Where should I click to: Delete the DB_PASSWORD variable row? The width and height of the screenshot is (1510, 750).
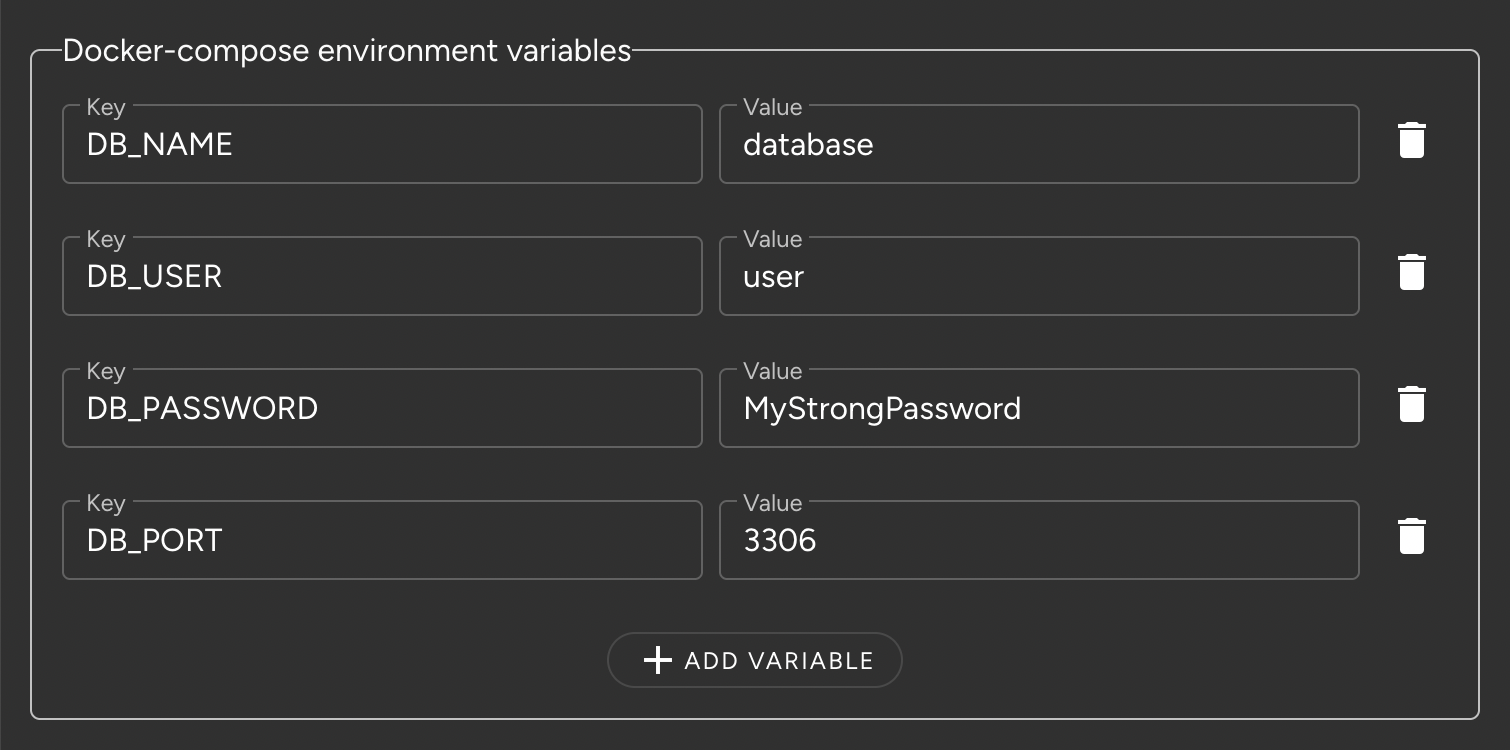point(1411,404)
